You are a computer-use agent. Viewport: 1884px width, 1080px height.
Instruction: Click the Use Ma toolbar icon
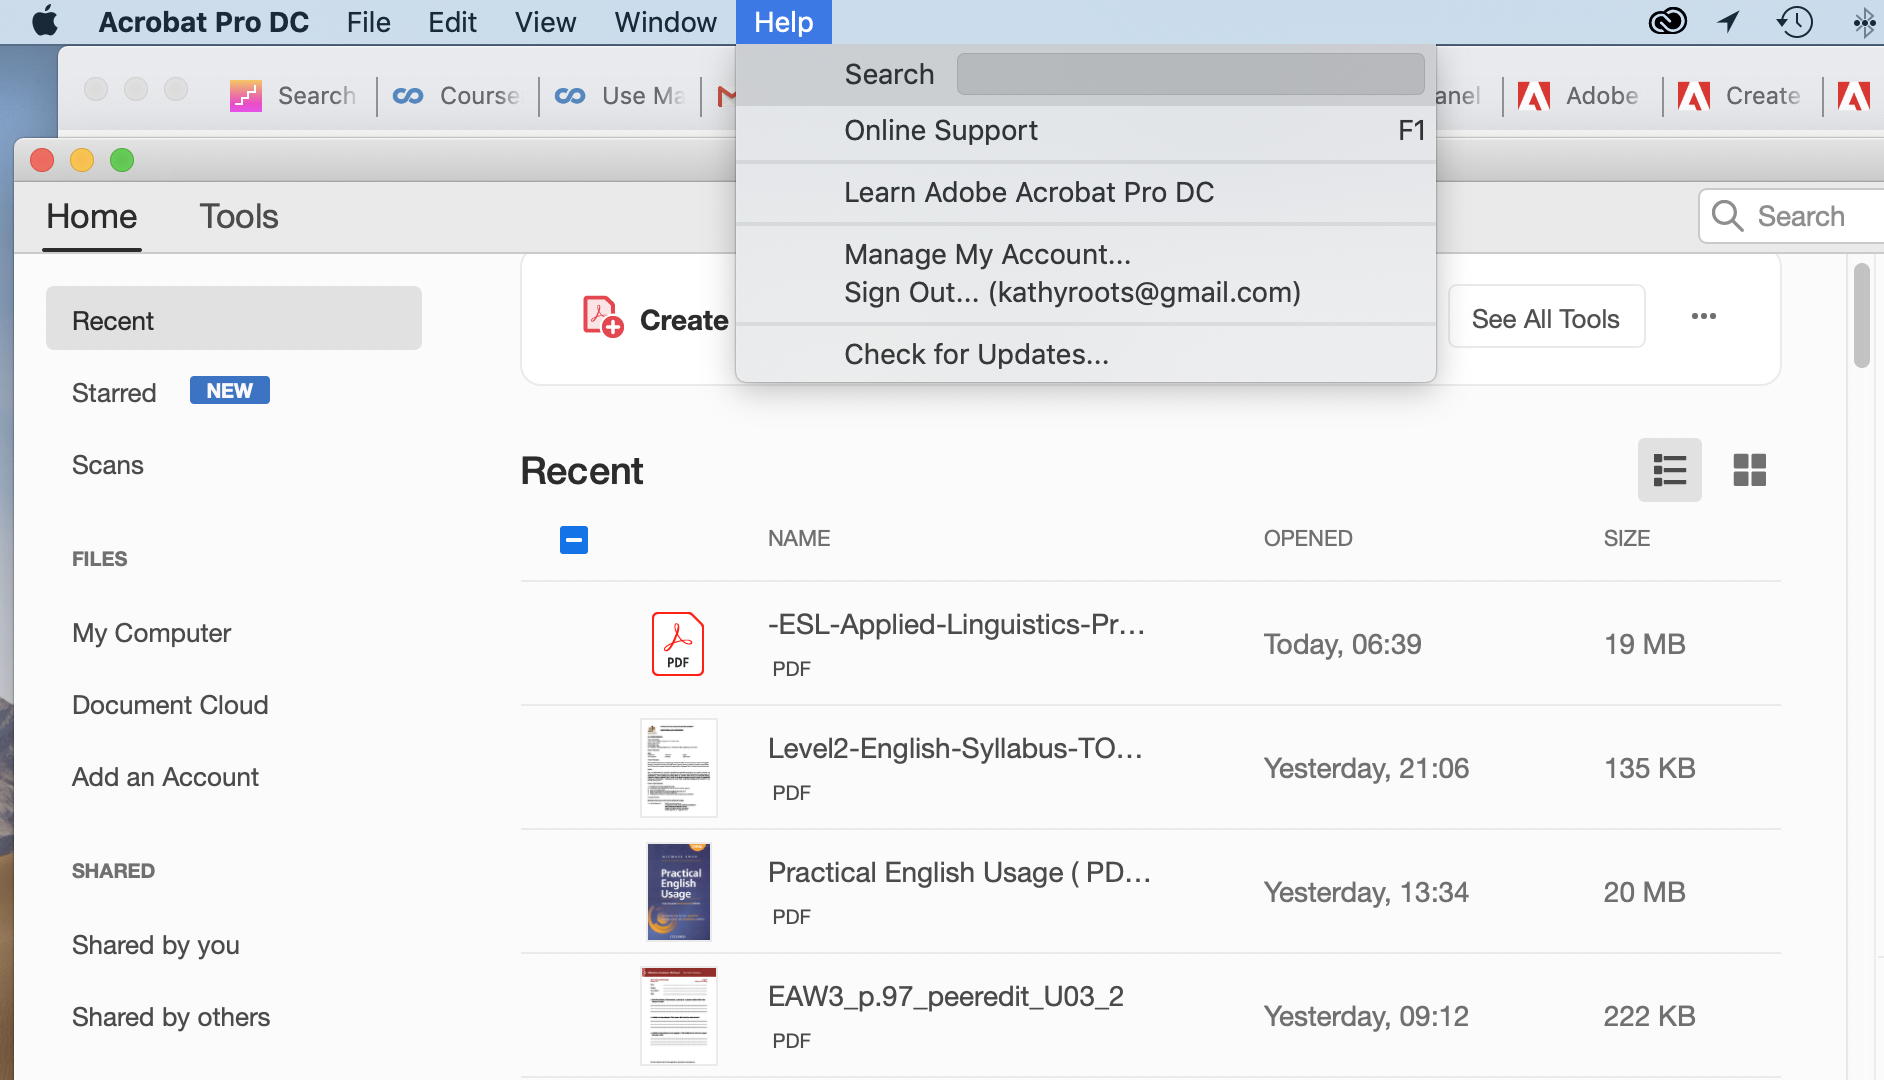point(571,95)
